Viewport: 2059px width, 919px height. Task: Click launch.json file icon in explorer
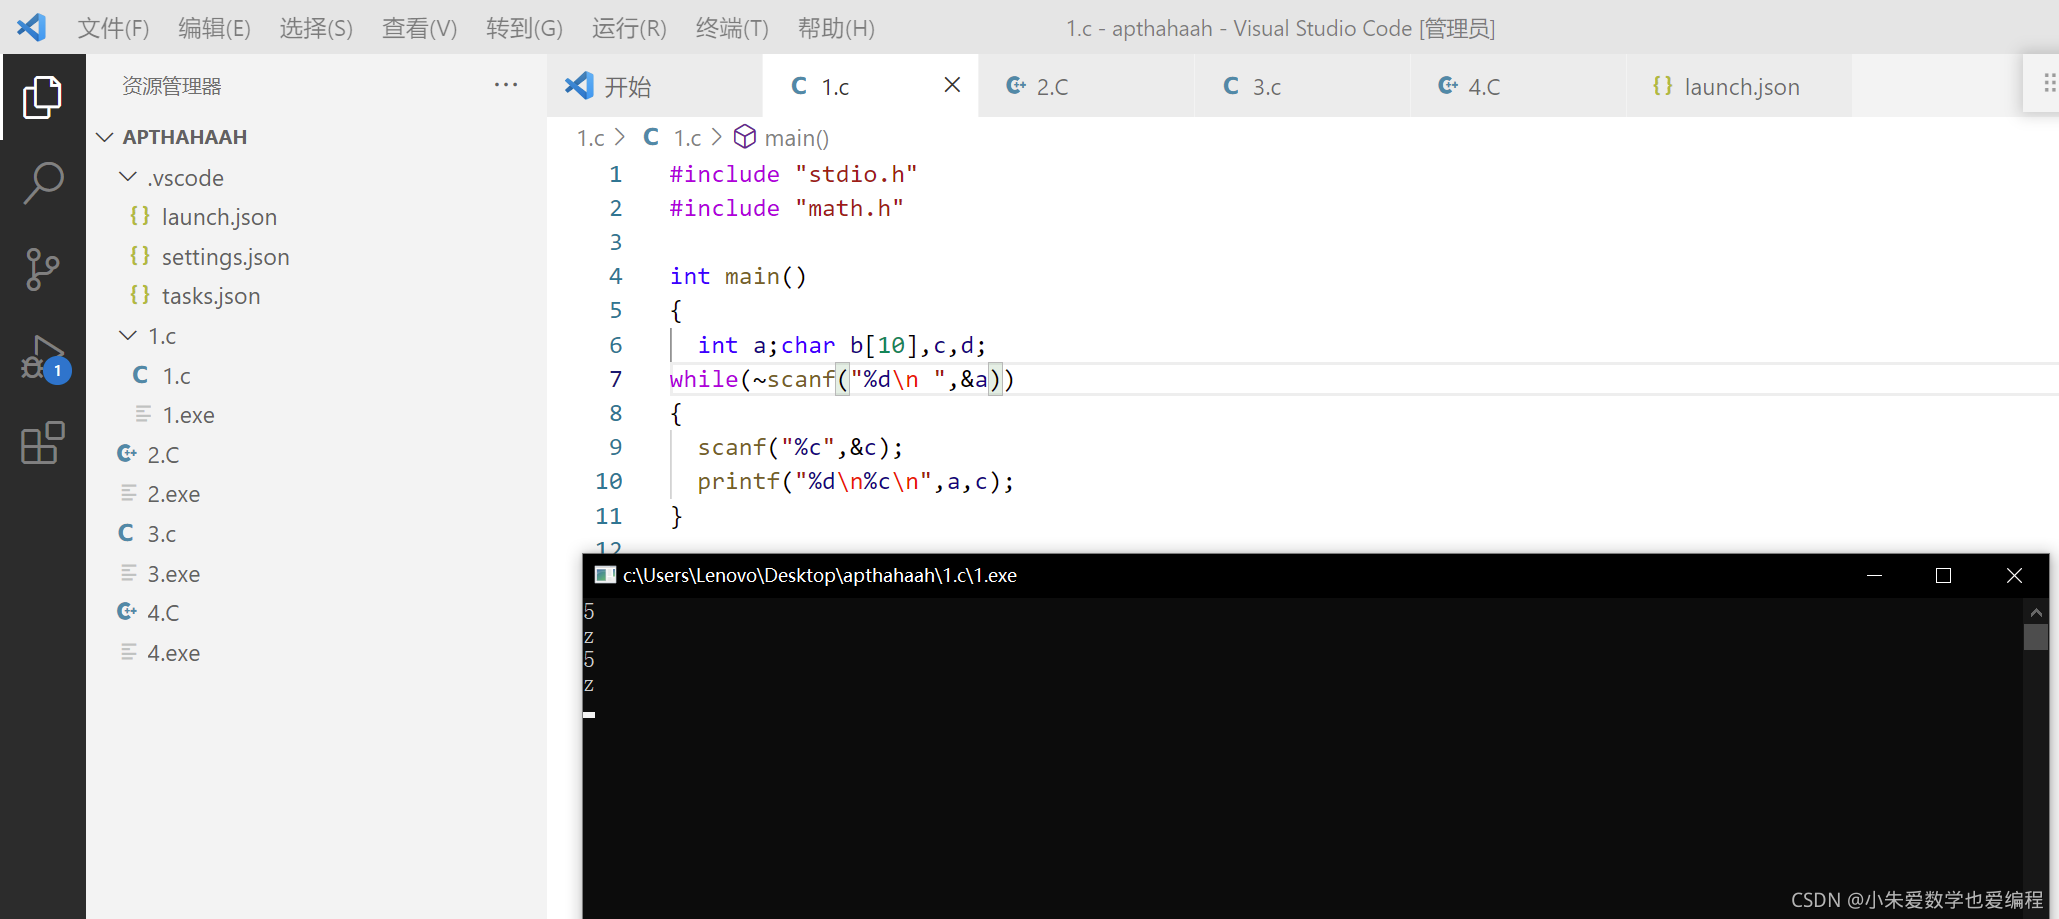click(140, 216)
